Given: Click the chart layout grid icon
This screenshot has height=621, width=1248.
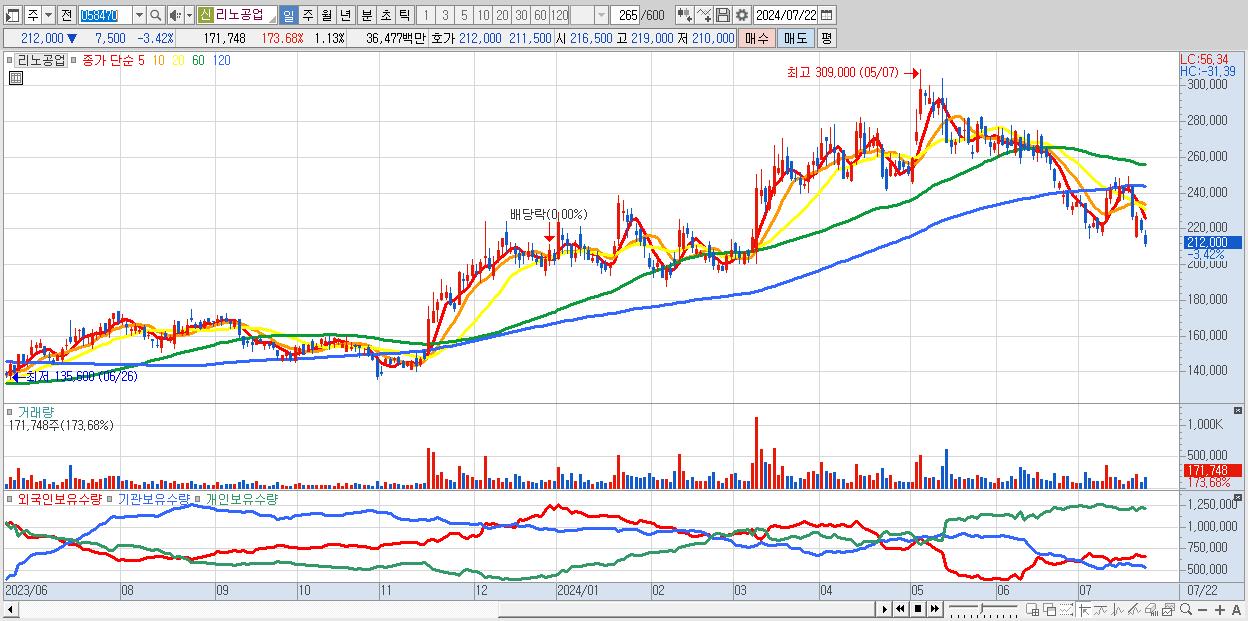Looking at the screenshot, I should 1032,609.
